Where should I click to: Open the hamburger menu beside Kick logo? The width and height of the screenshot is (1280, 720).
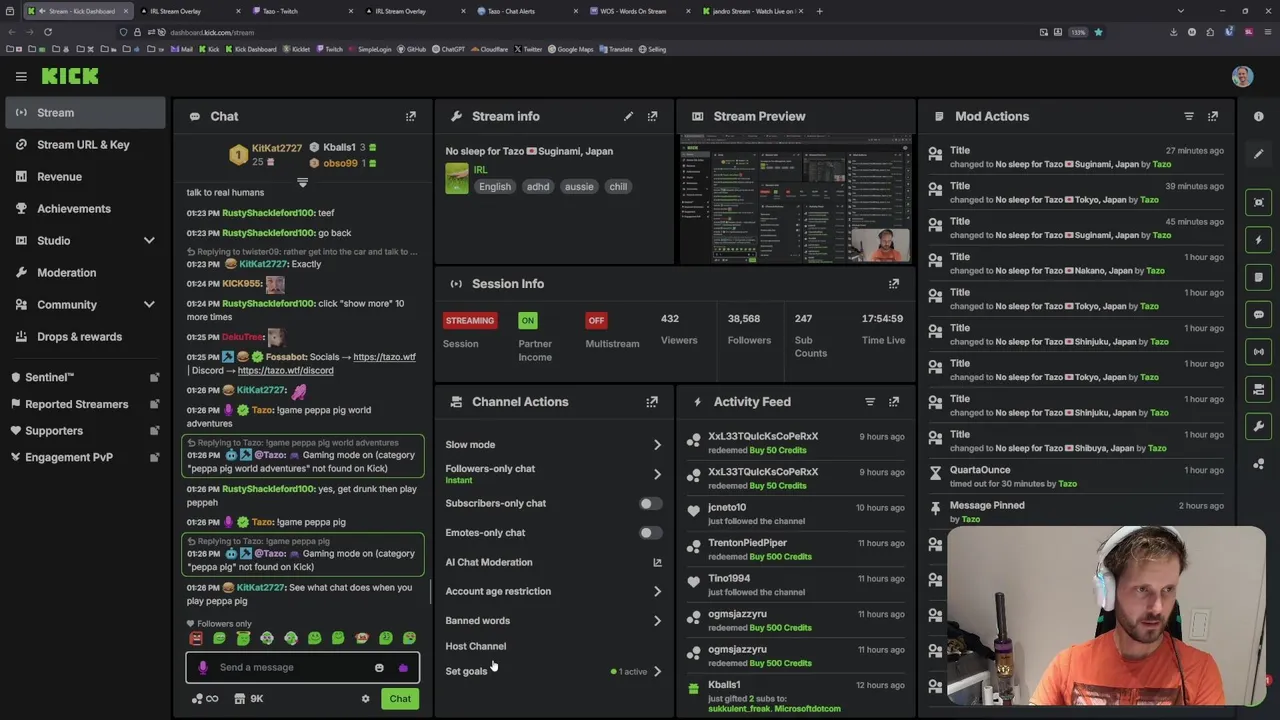21,76
